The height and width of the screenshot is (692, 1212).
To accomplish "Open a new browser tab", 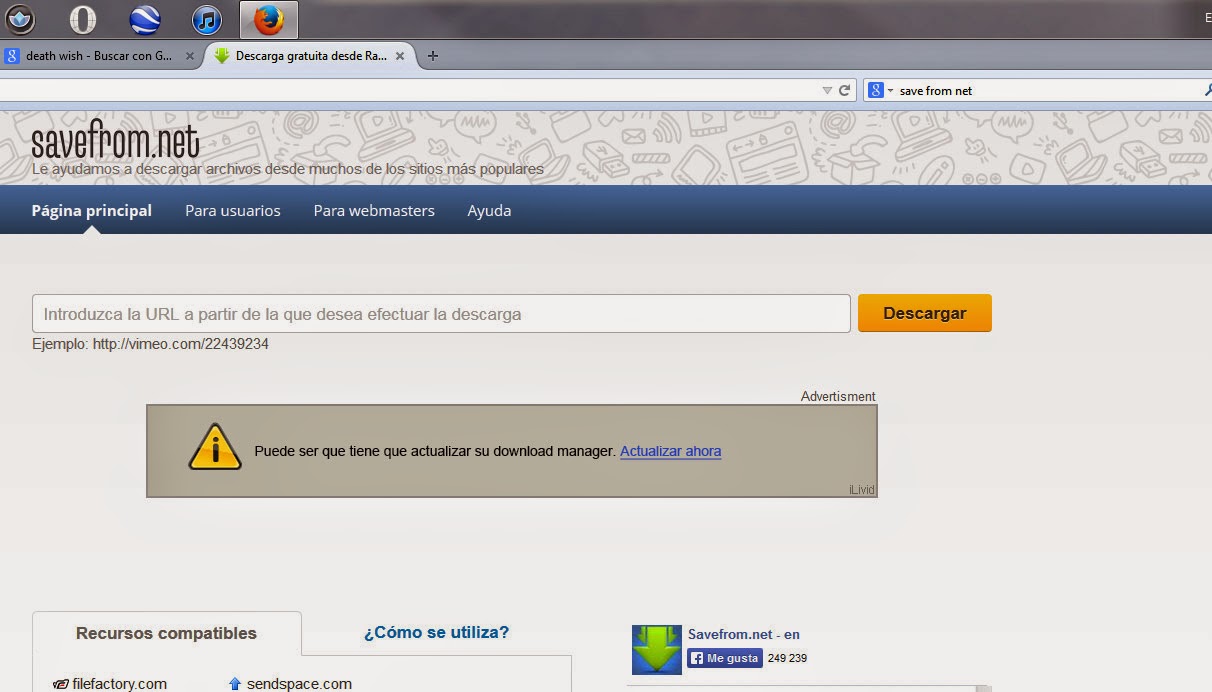I will pos(432,56).
